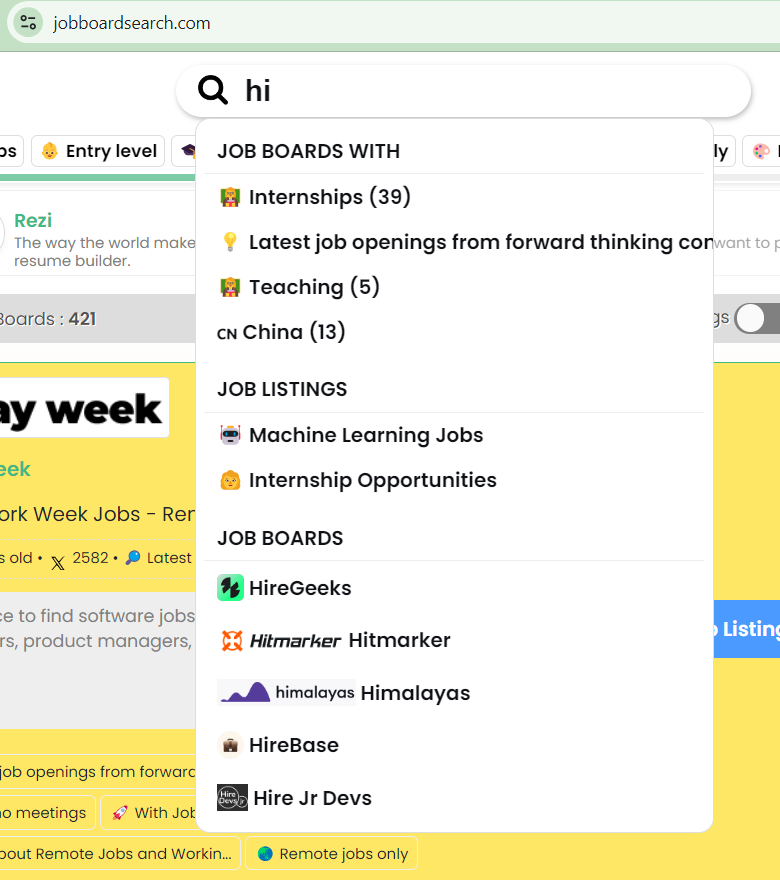Choose the 'Latest job openings from forward thinking' suggestion

[455, 242]
